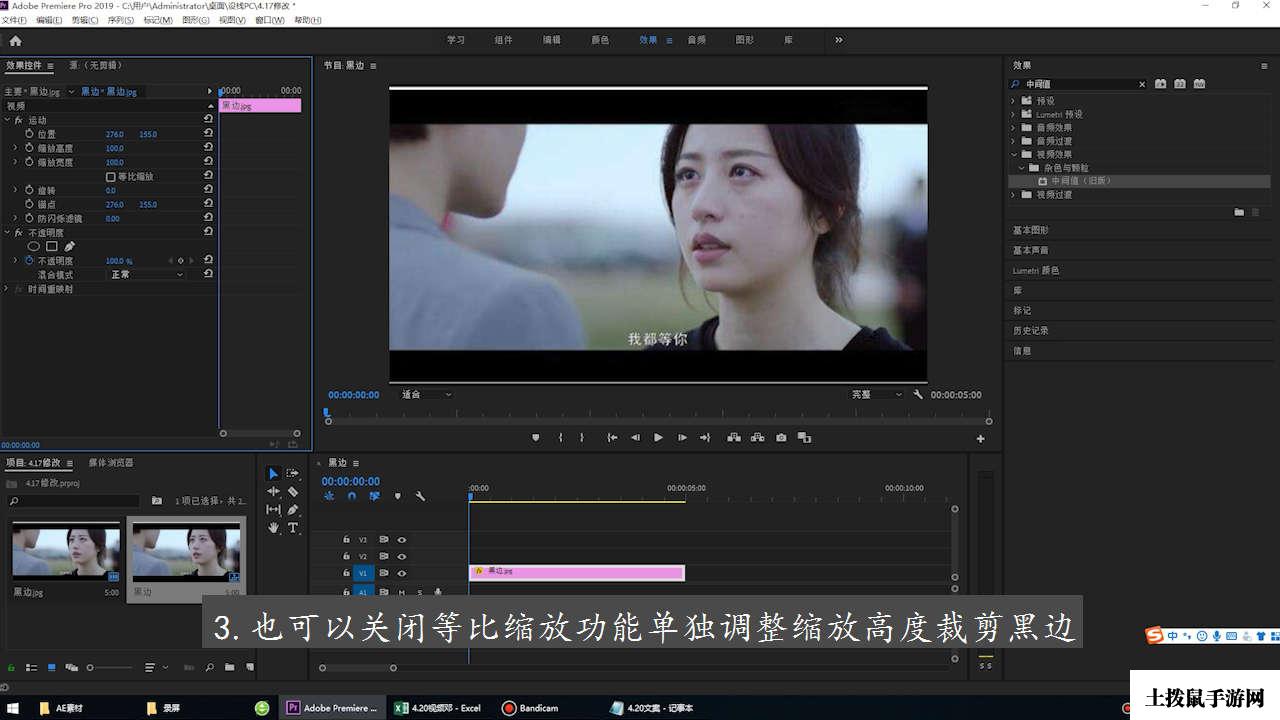1280x720 pixels.
Task: Select the Hand tool
Action: point(274,527)
